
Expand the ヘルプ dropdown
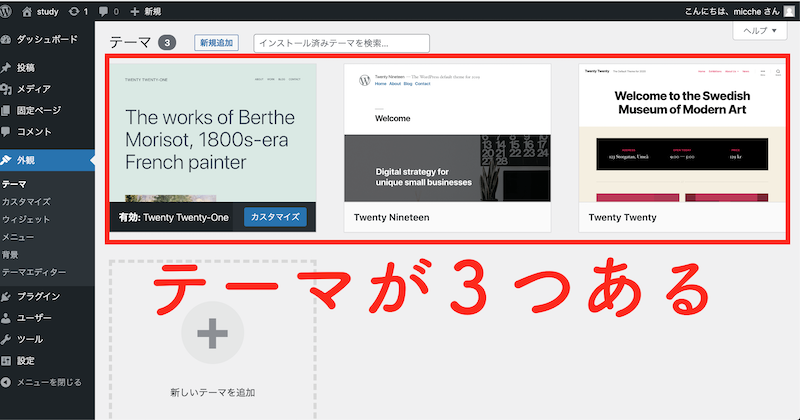point(760,31)
